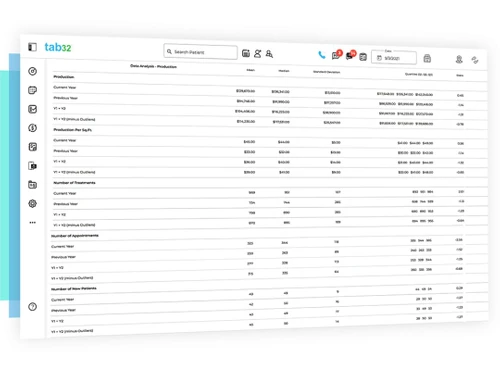The image size is (500, 375).
Task: Click the lock icon right of the date
Action: [427, 59]
